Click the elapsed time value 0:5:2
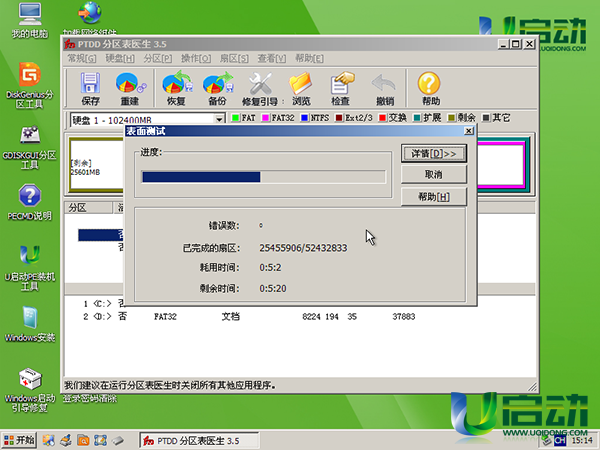 270,267
